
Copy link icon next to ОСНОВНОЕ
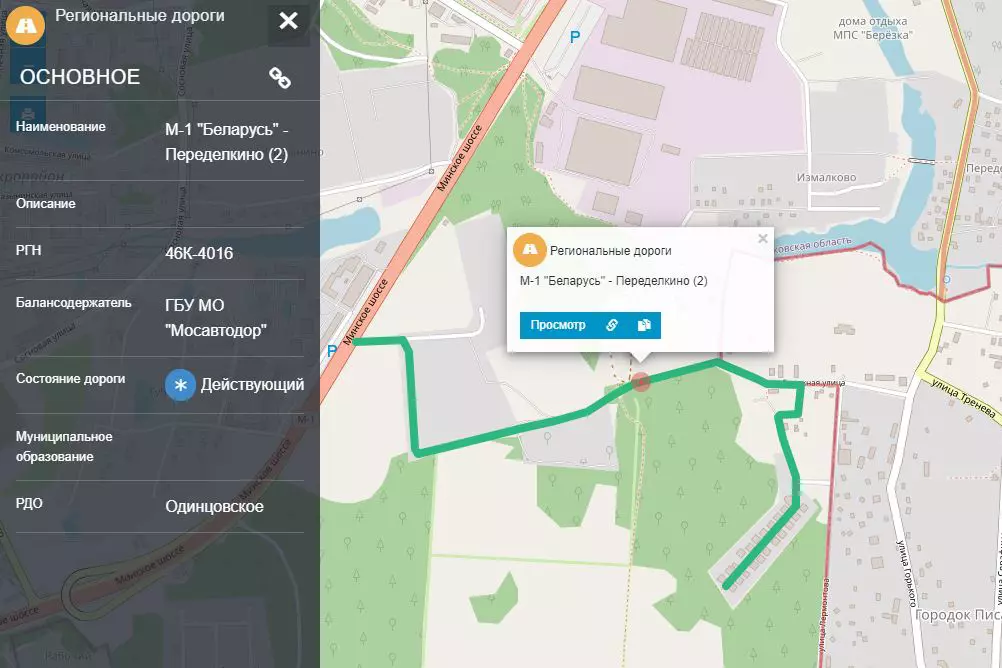click(280, 77)
